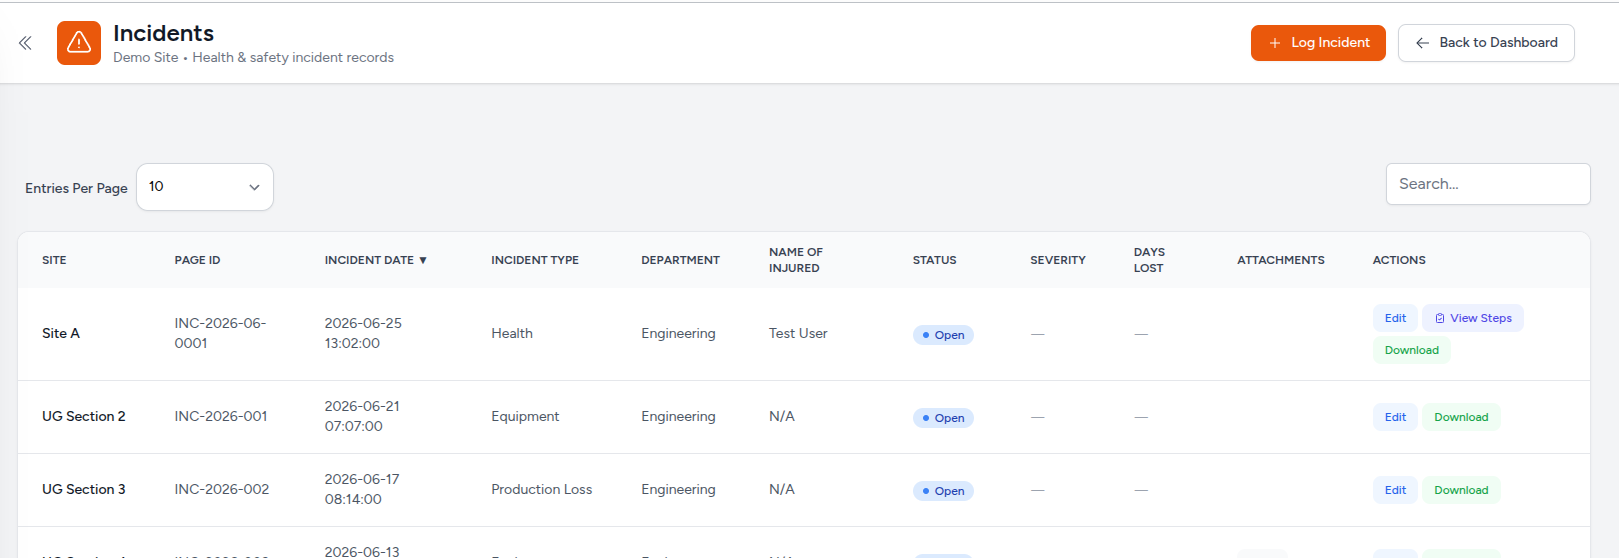The height and width of the screenshot is (558, 1619).
Task: Edit the UG Section 3 incident
Action: [1395, 490]
